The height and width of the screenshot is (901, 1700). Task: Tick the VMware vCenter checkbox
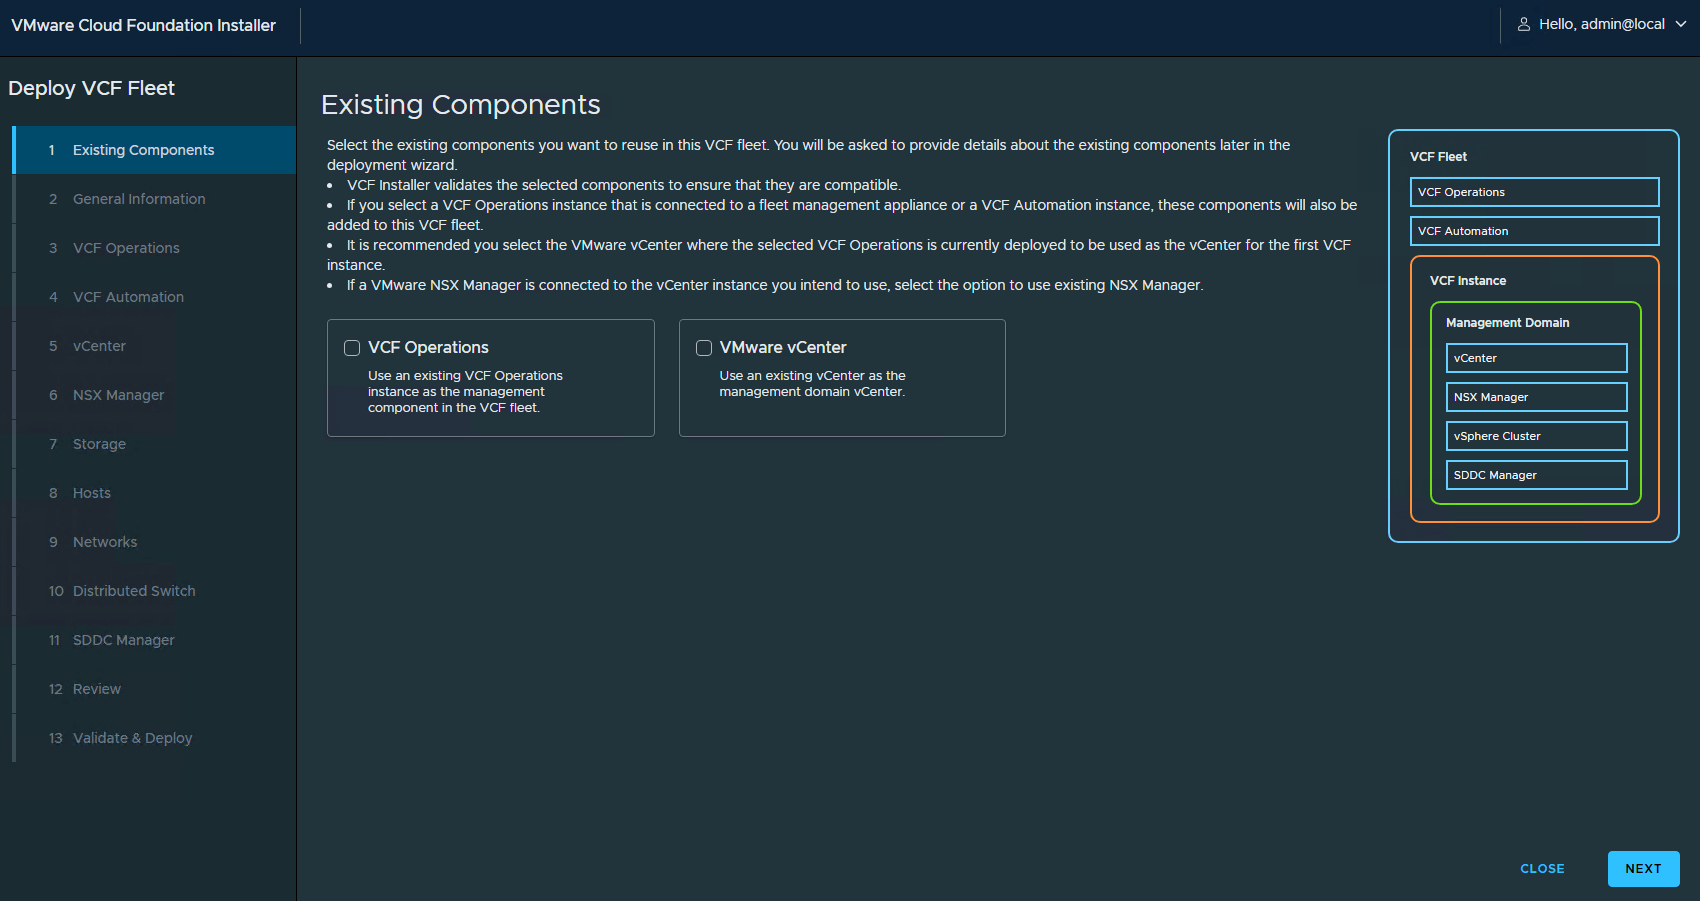[x=704, y=348]
